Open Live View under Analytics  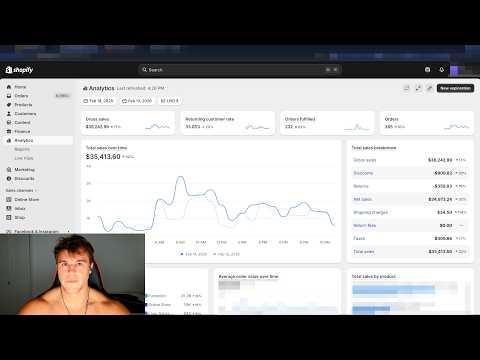pyautogui.click(x=24, y=158)
